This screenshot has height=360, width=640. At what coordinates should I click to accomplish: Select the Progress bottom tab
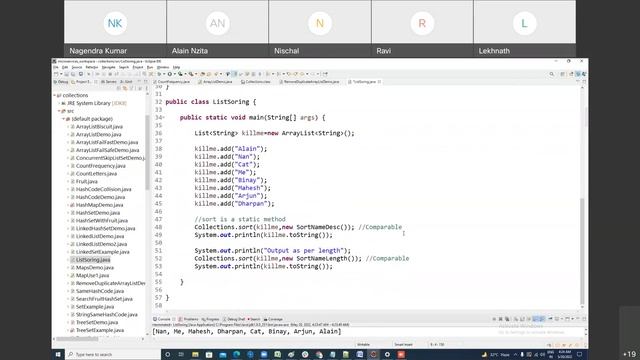coord(210,319)
